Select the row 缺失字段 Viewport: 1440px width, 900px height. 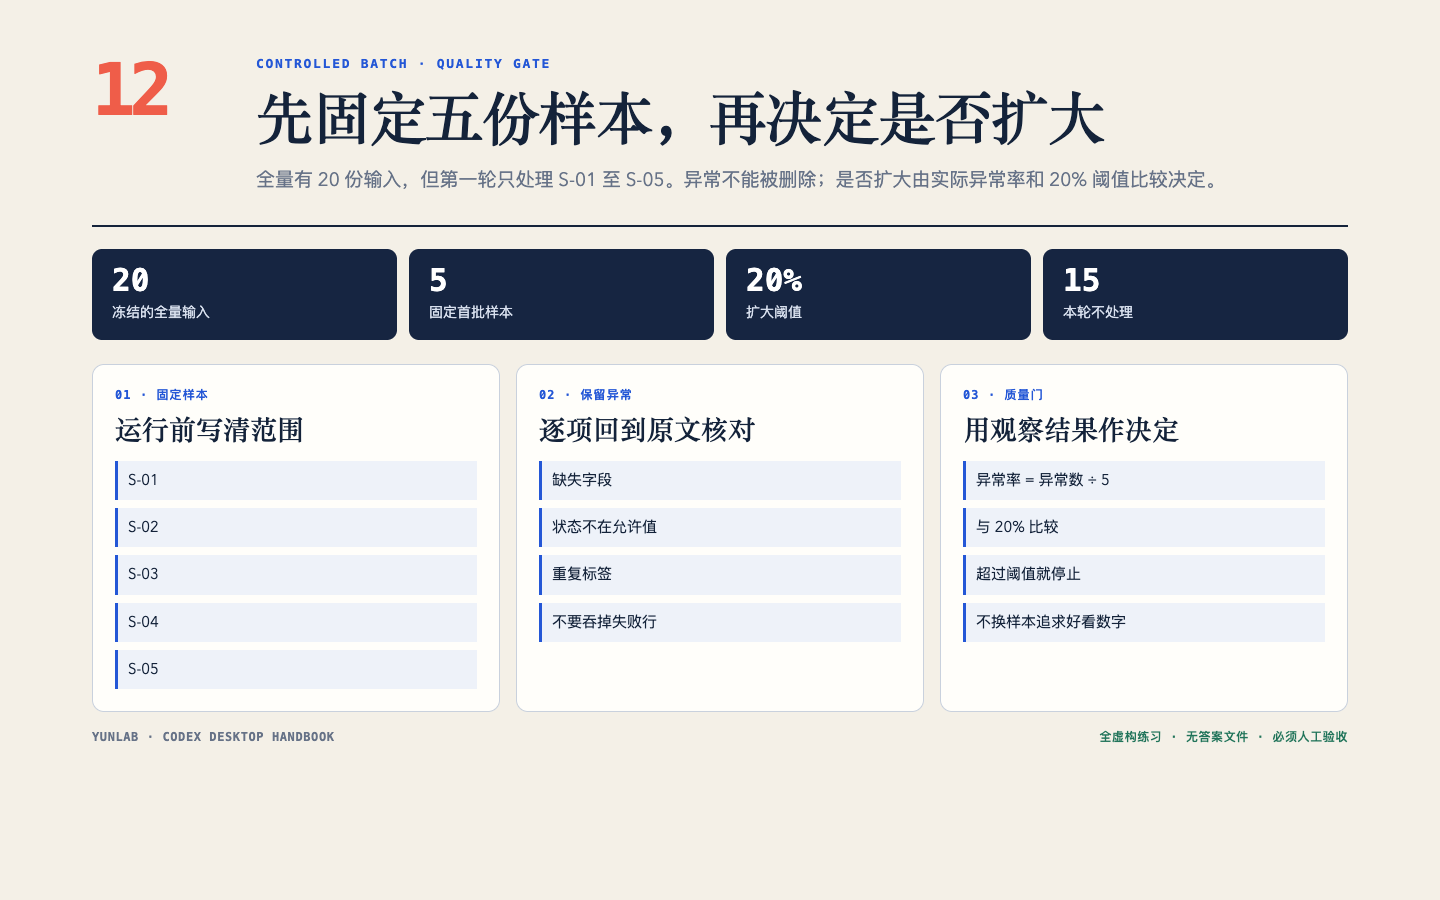[720, 480]
